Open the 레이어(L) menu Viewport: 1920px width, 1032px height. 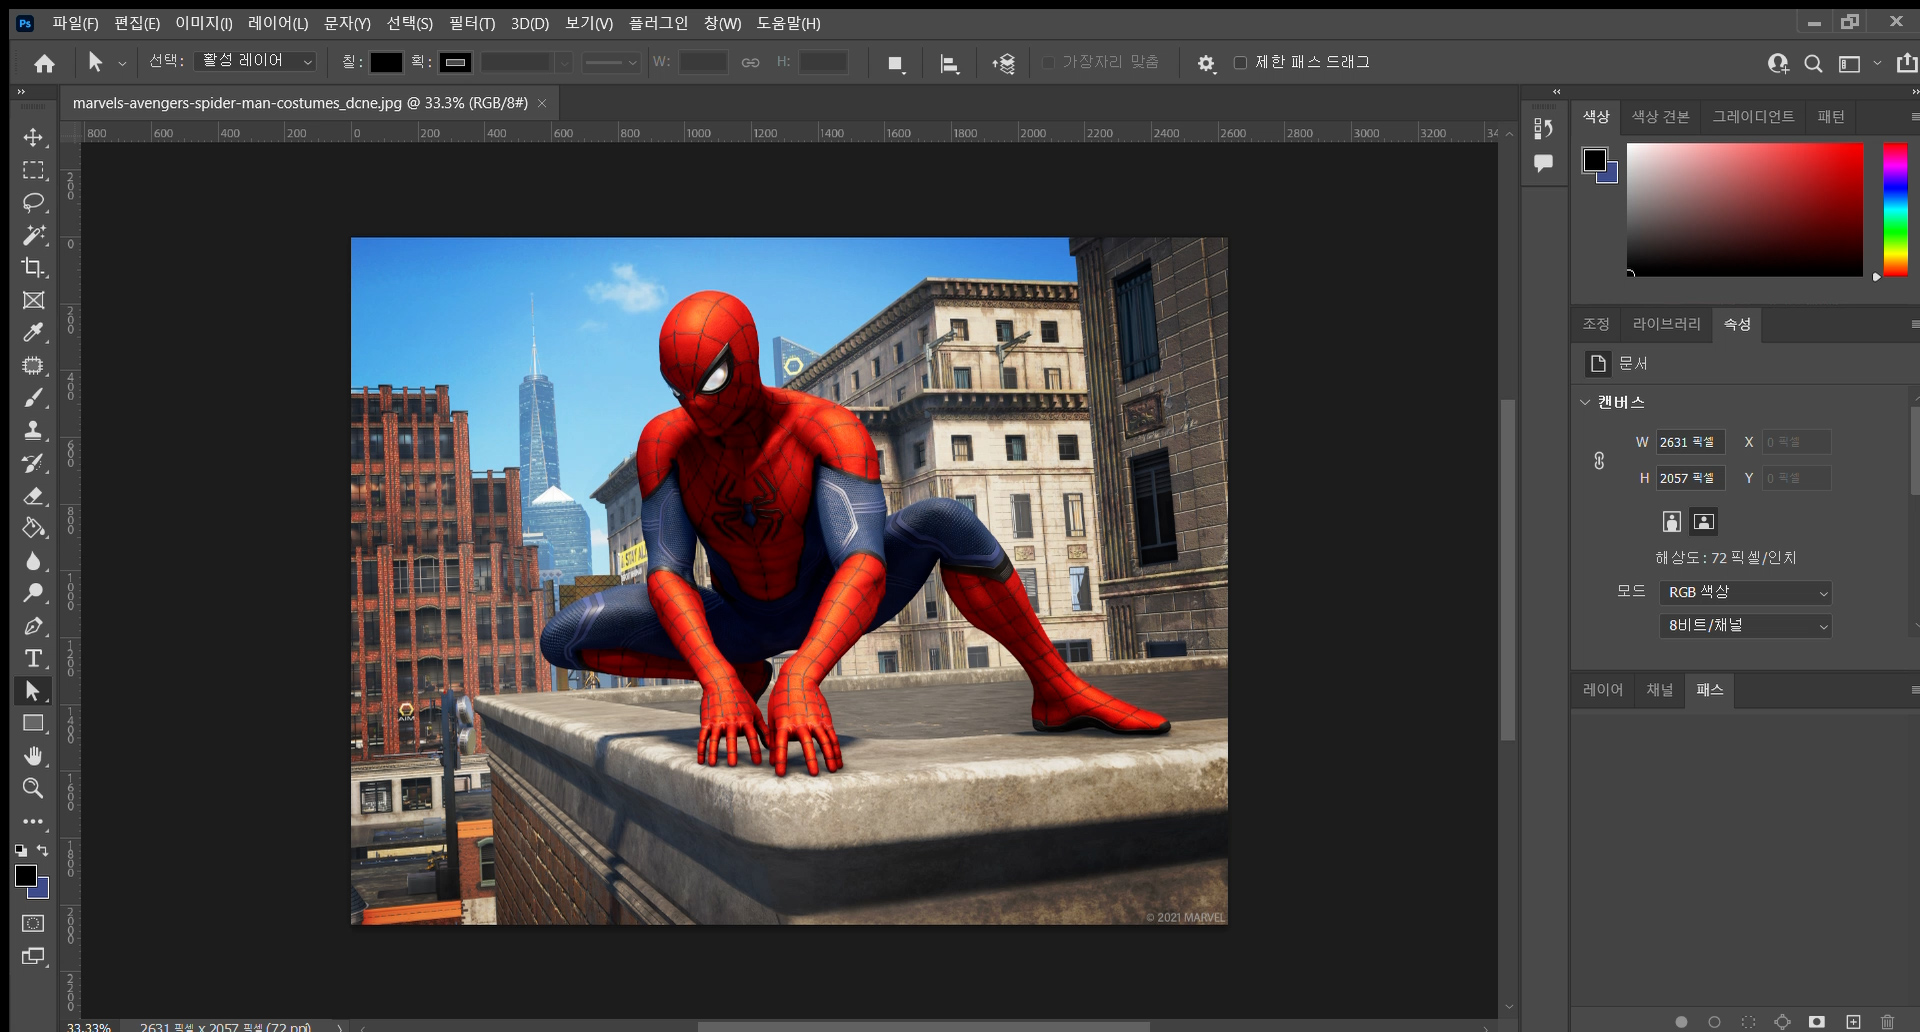click(278, 23)
